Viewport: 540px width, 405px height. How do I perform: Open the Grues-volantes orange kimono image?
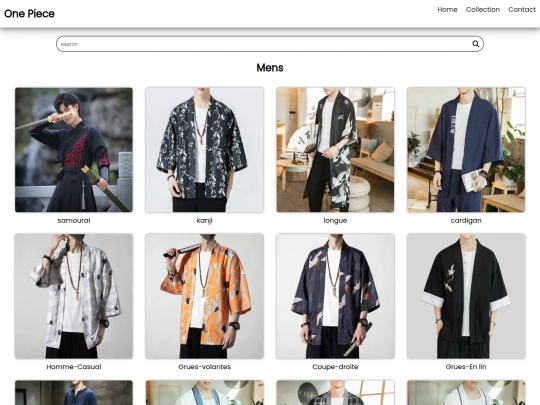coord(205,296)
